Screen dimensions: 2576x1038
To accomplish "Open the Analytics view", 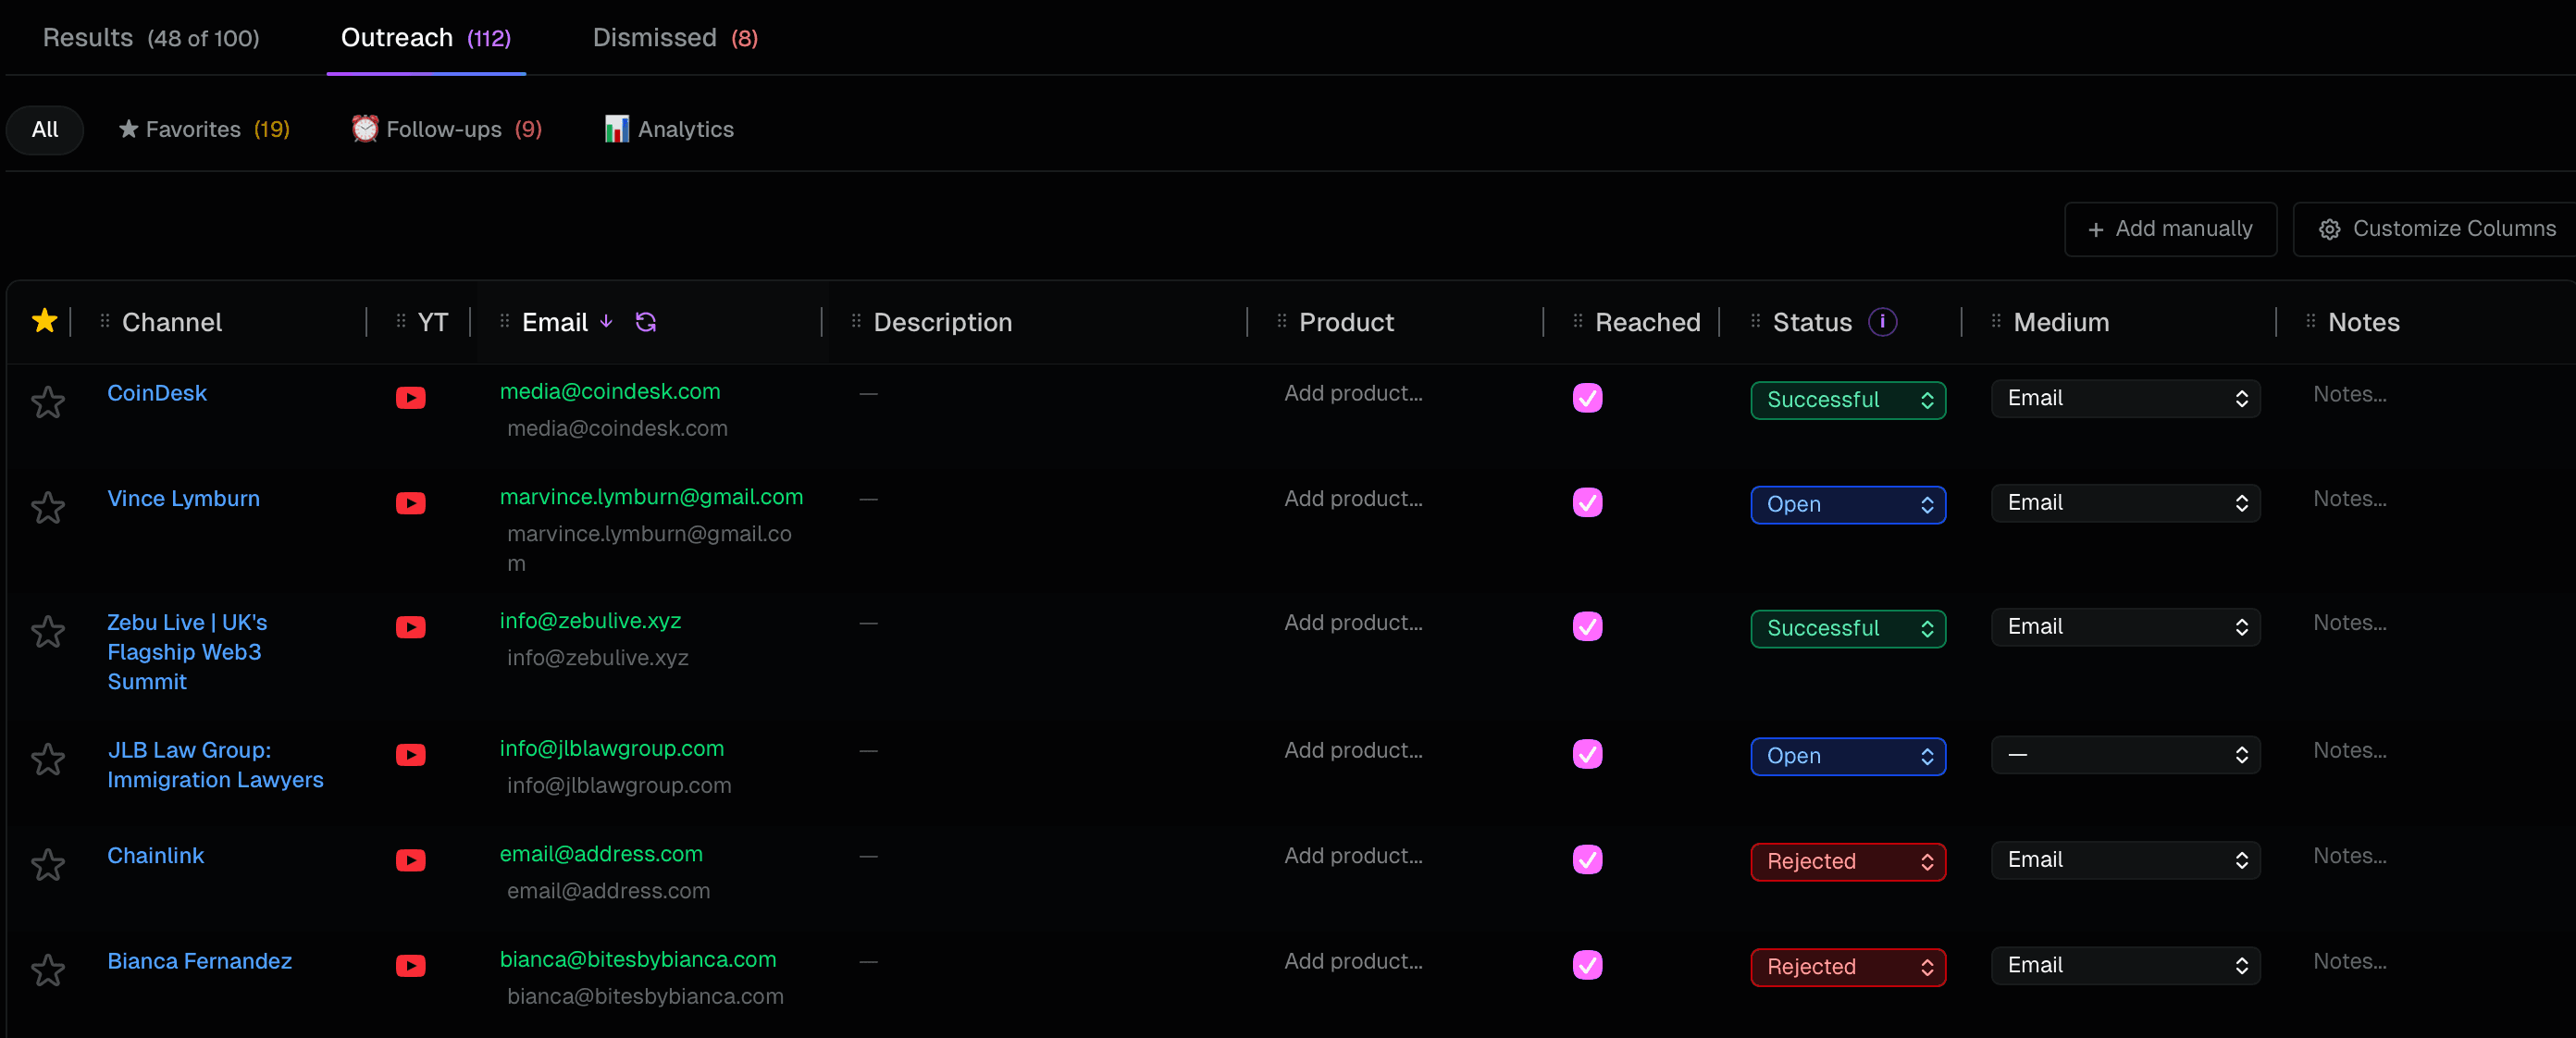I will pyautogui.click(x=669, y=129).
